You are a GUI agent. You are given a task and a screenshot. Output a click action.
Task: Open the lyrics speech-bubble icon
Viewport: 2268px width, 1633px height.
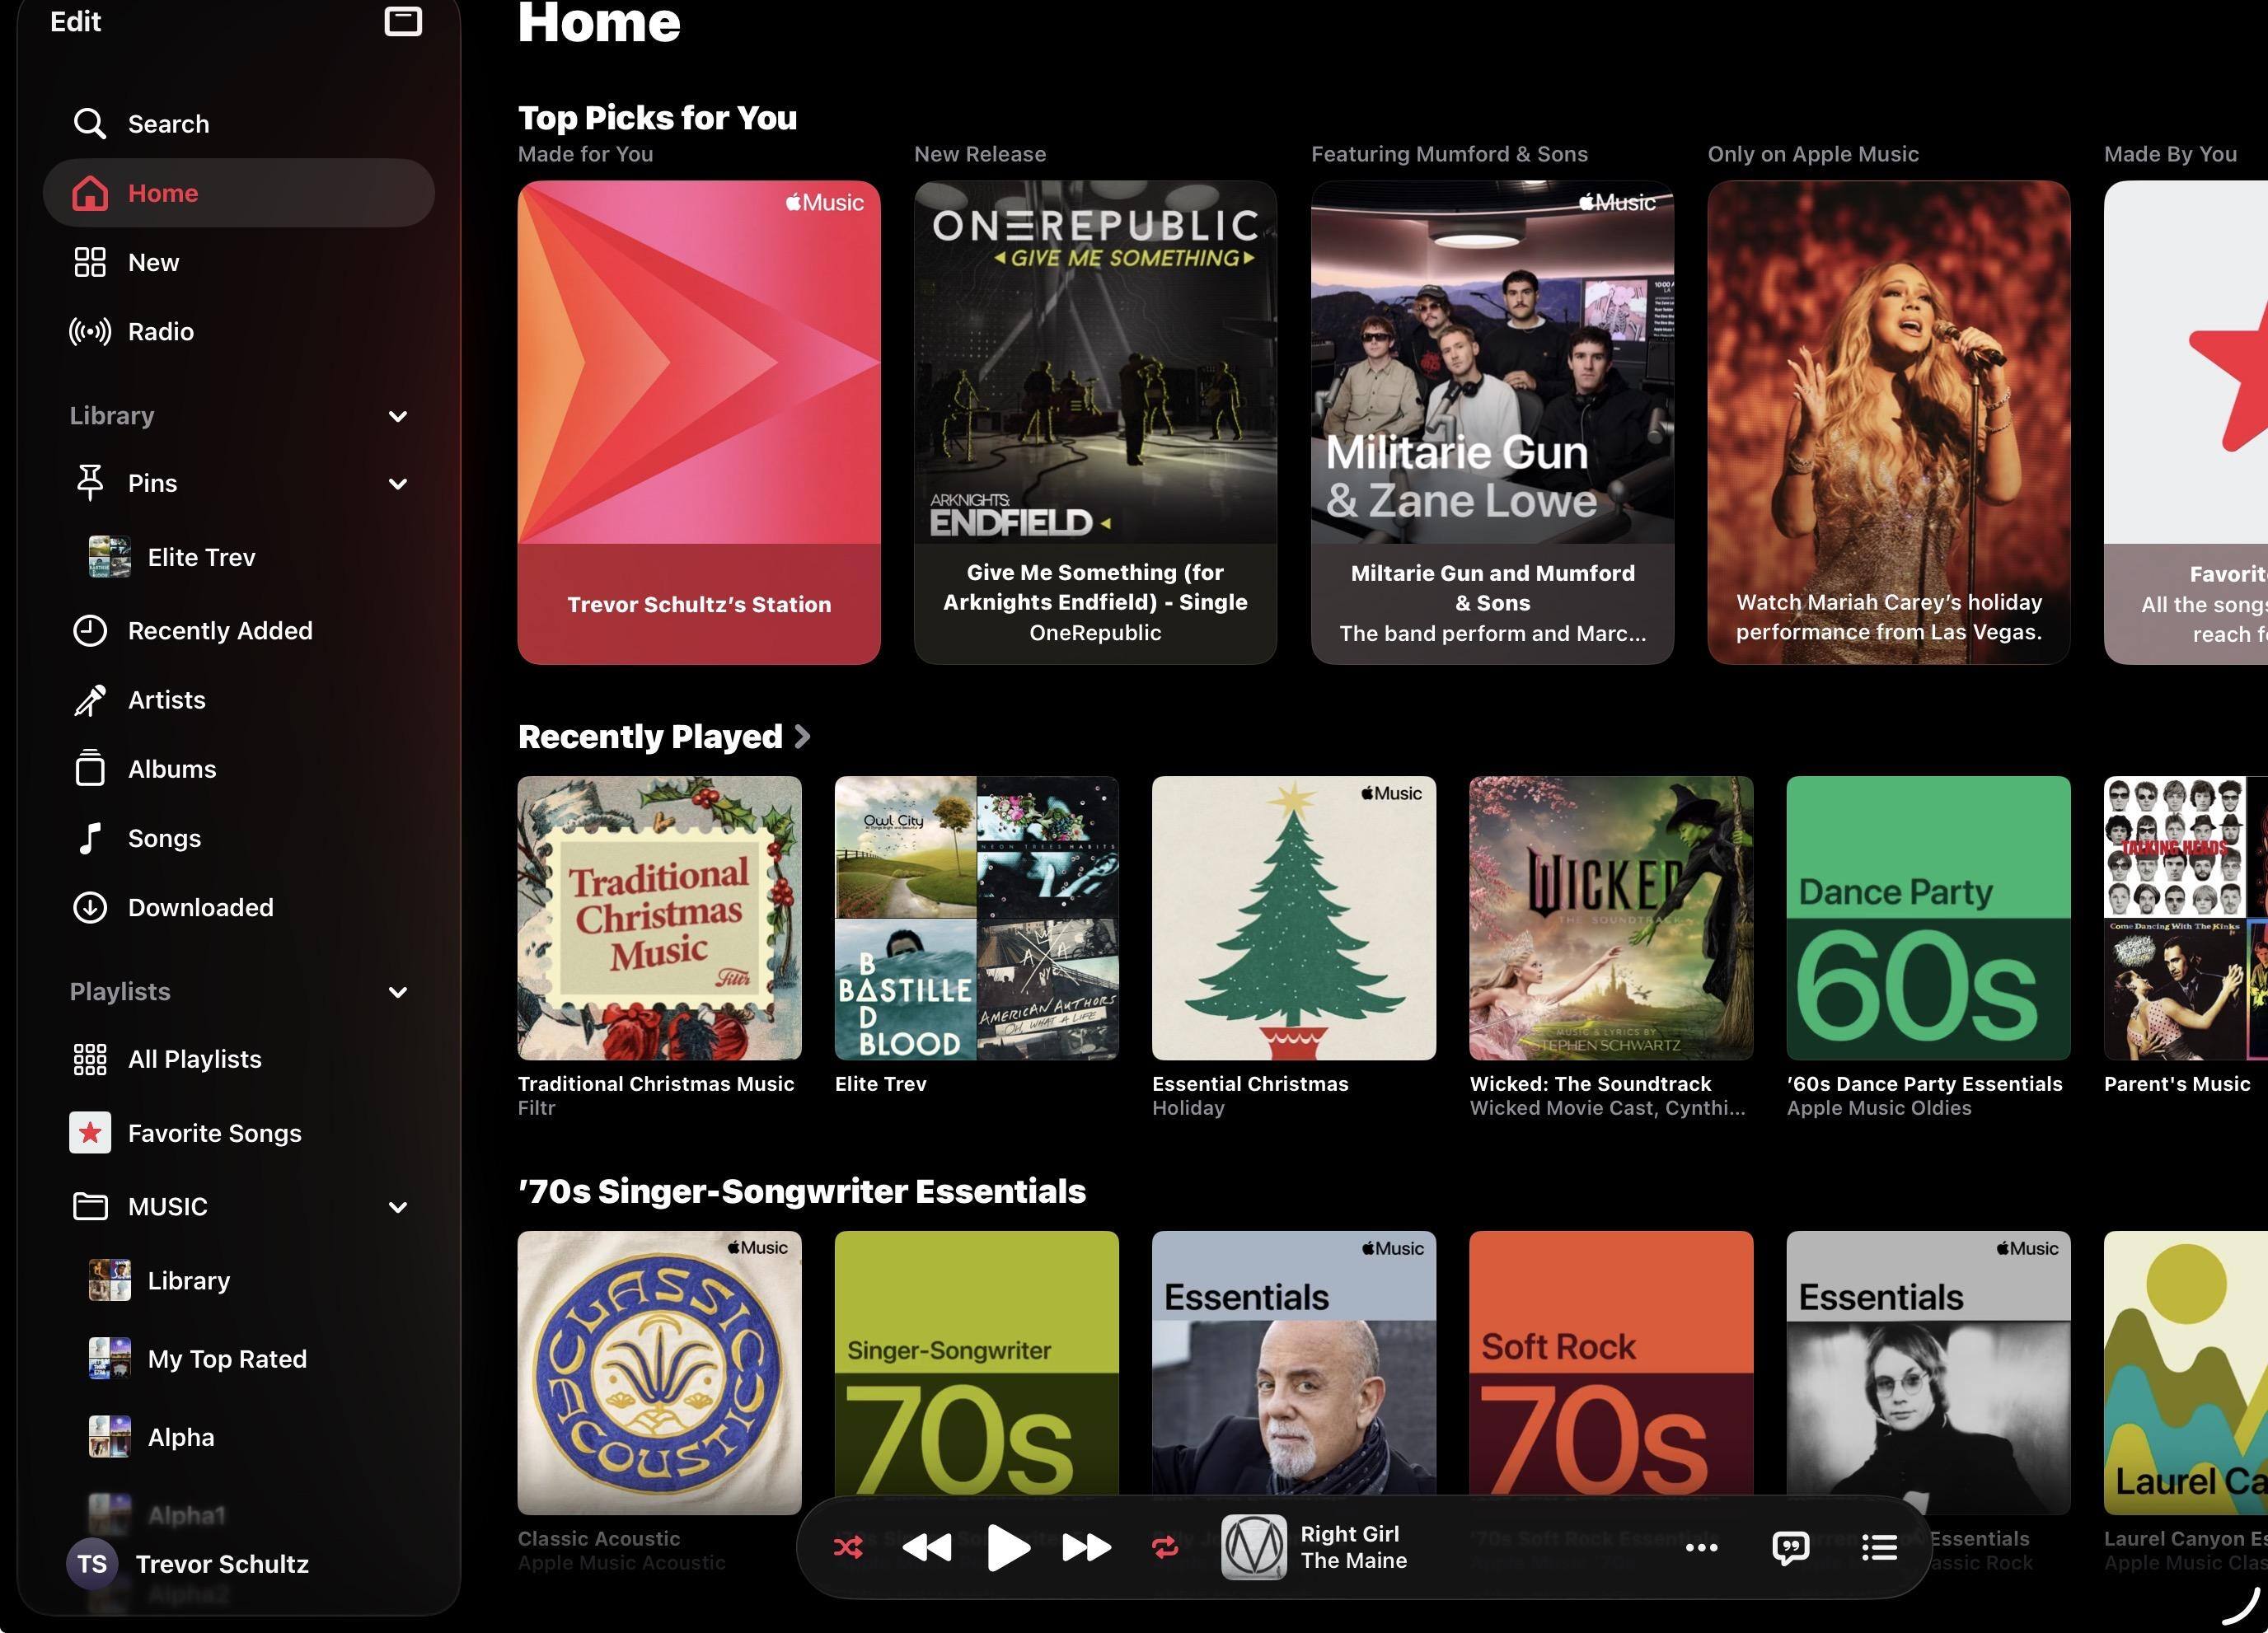click(1790, 1548)
